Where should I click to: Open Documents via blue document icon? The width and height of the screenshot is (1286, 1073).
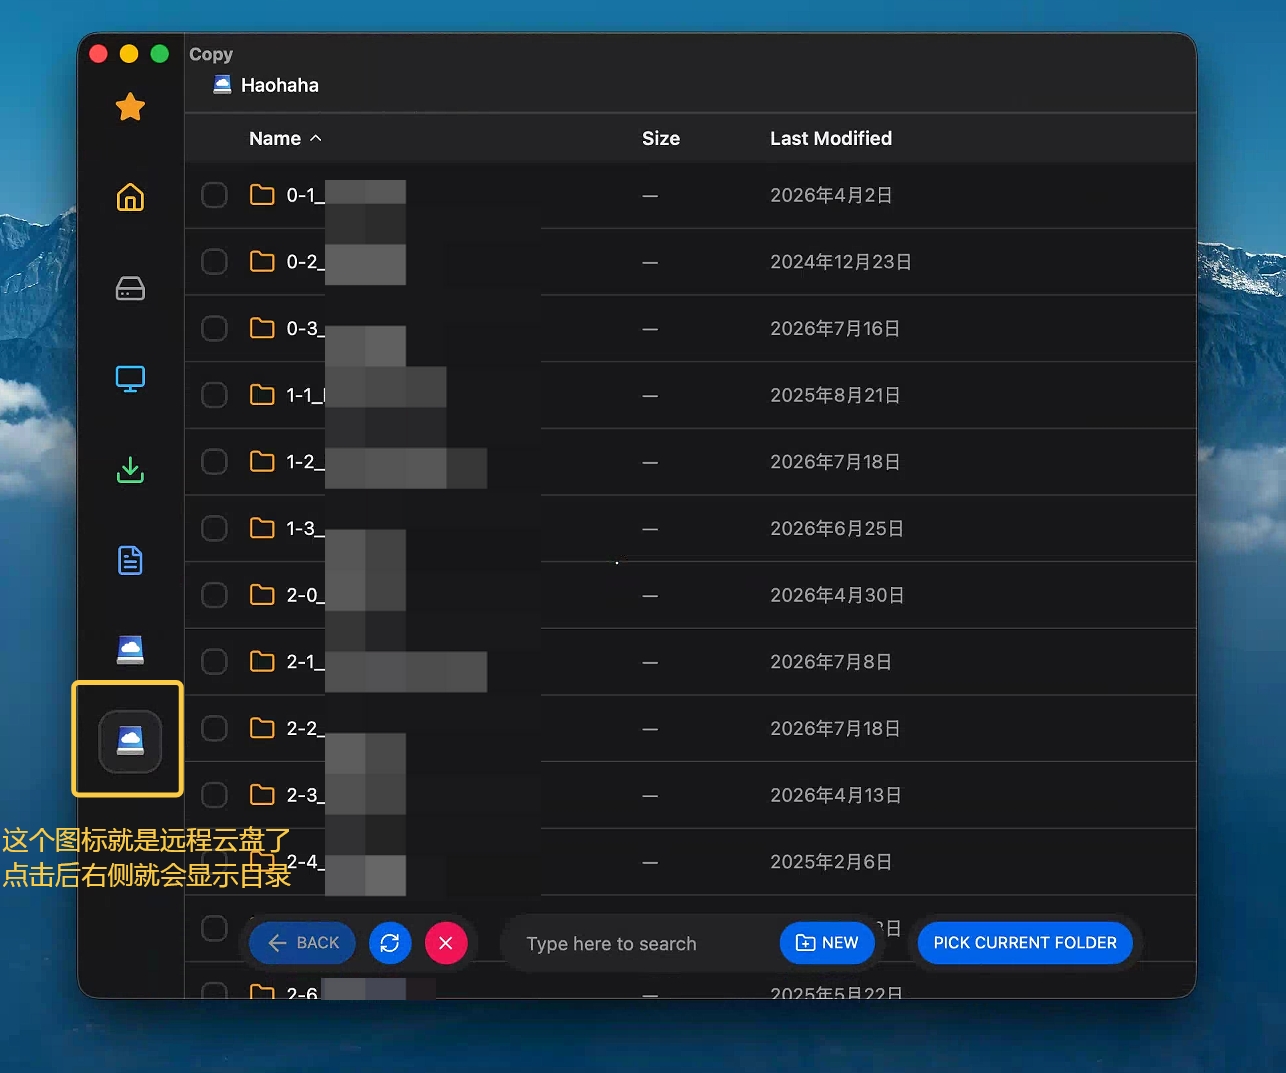tap(130, 560)
